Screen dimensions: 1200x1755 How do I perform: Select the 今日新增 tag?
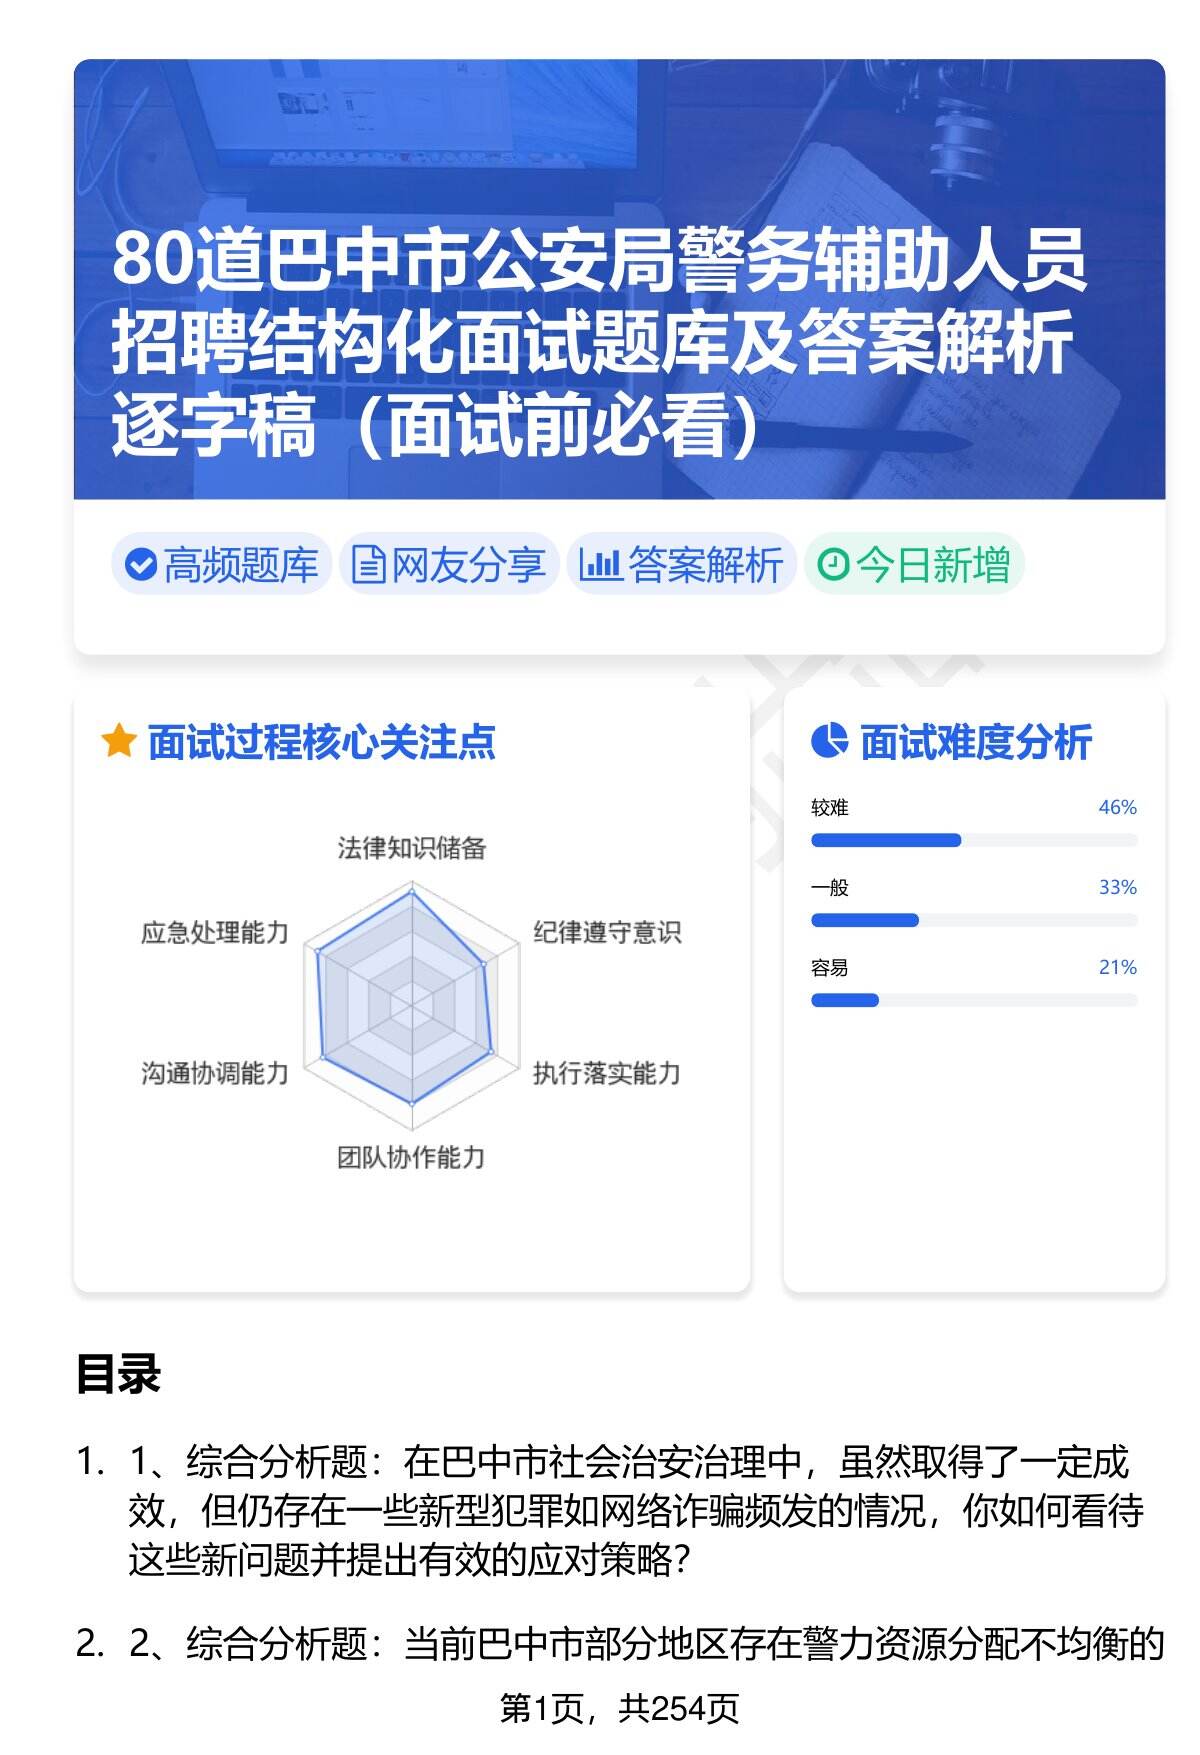[914, 565]
